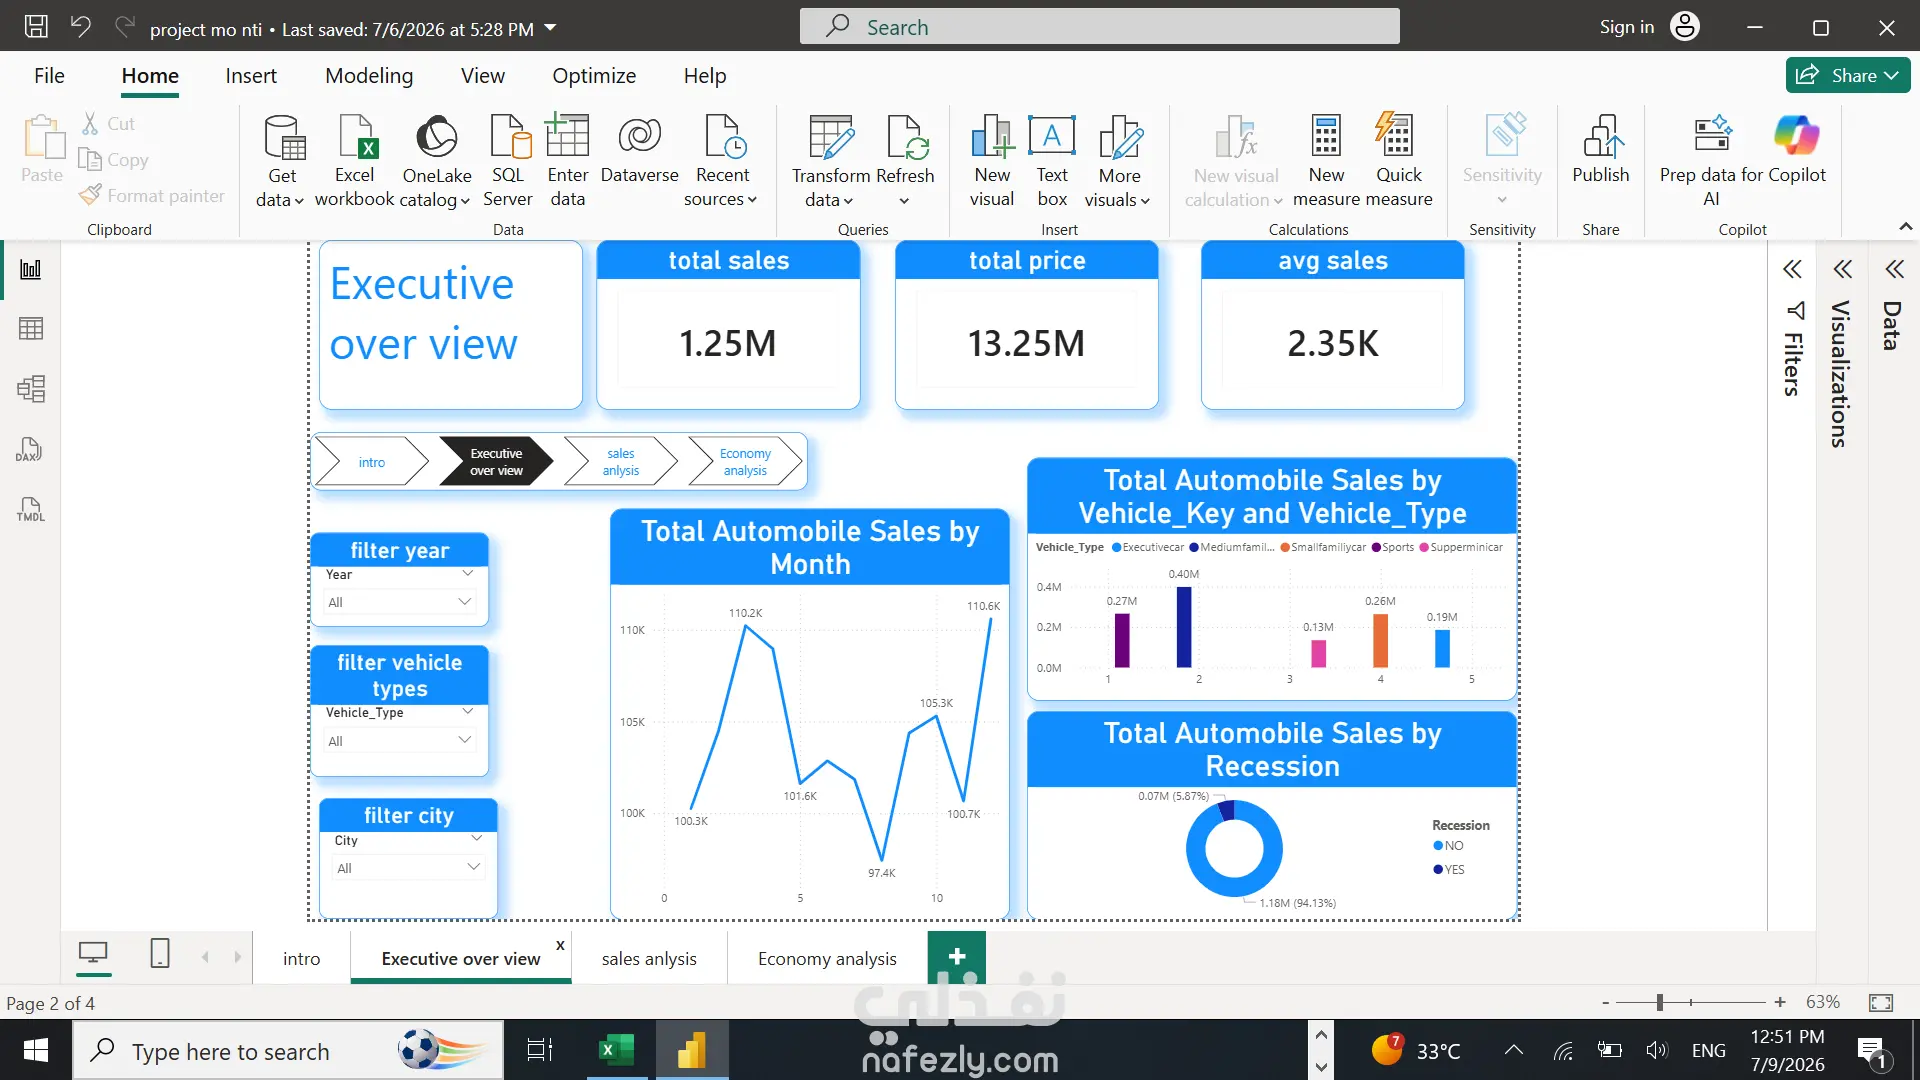This screenshot has width=1920, height=1080.
Task: Add a new report page
Action: (957, 957)
